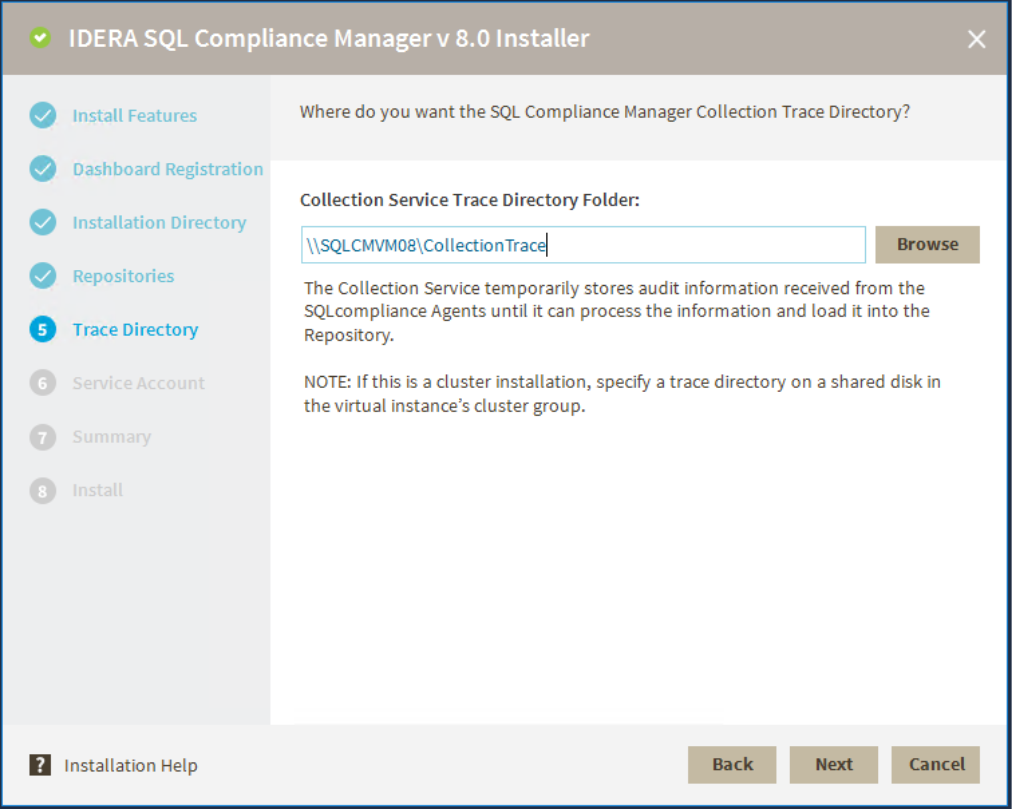
Task: Click the Collection Trace Directory path field
Action: coord(583,245)
